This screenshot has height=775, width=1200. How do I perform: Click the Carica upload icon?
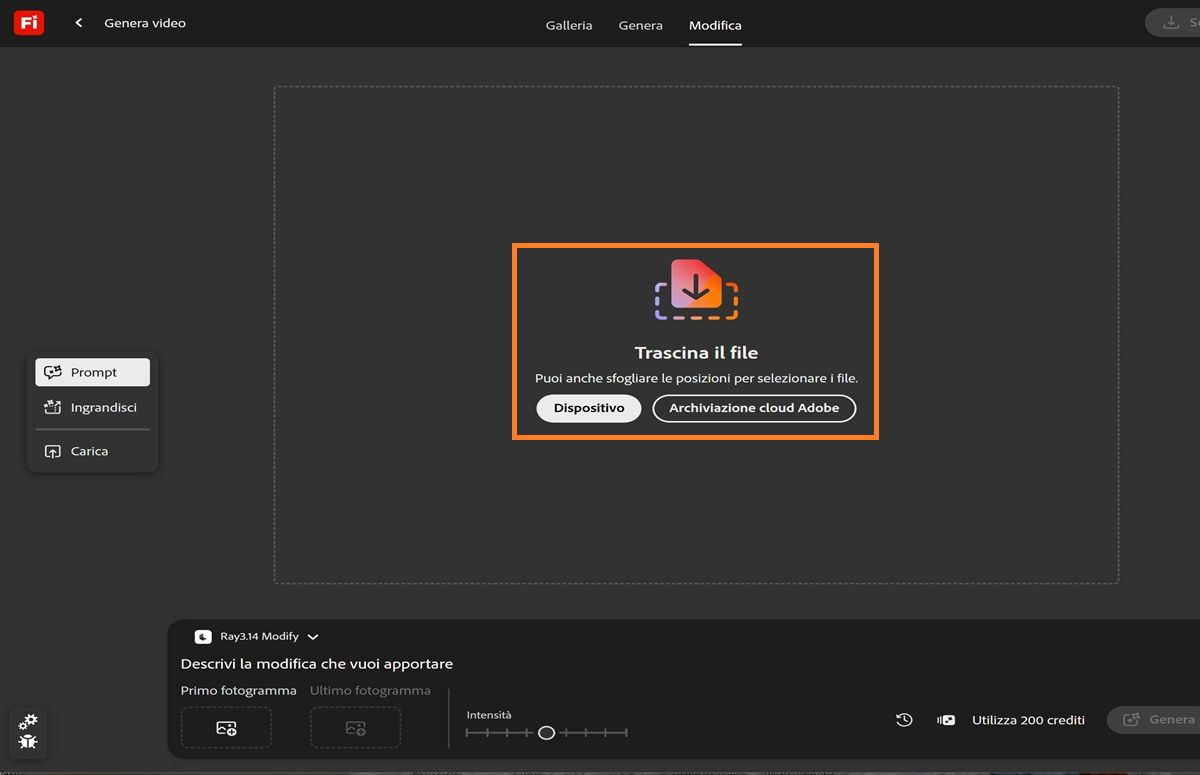[x=53, y=451]
